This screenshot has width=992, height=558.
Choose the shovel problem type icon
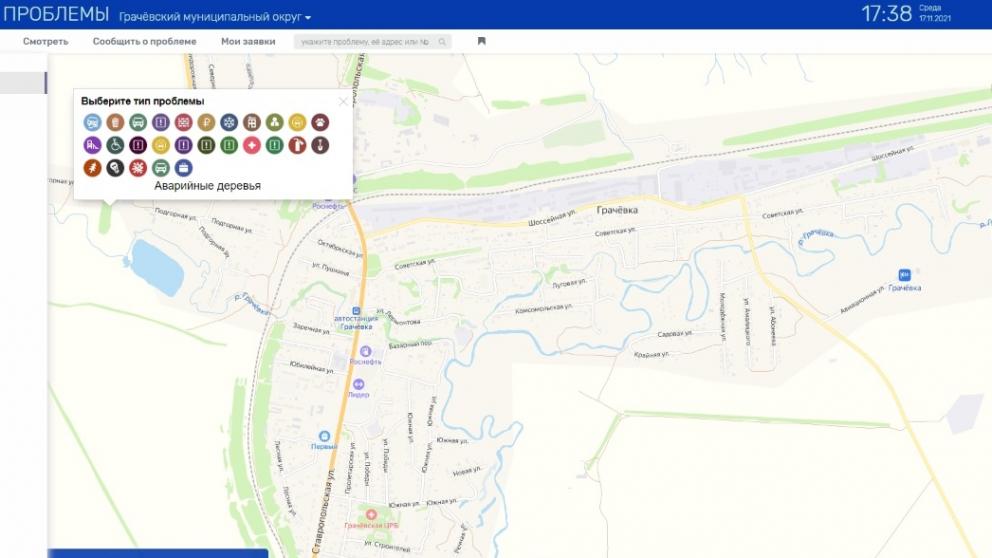tap(320, 145)
